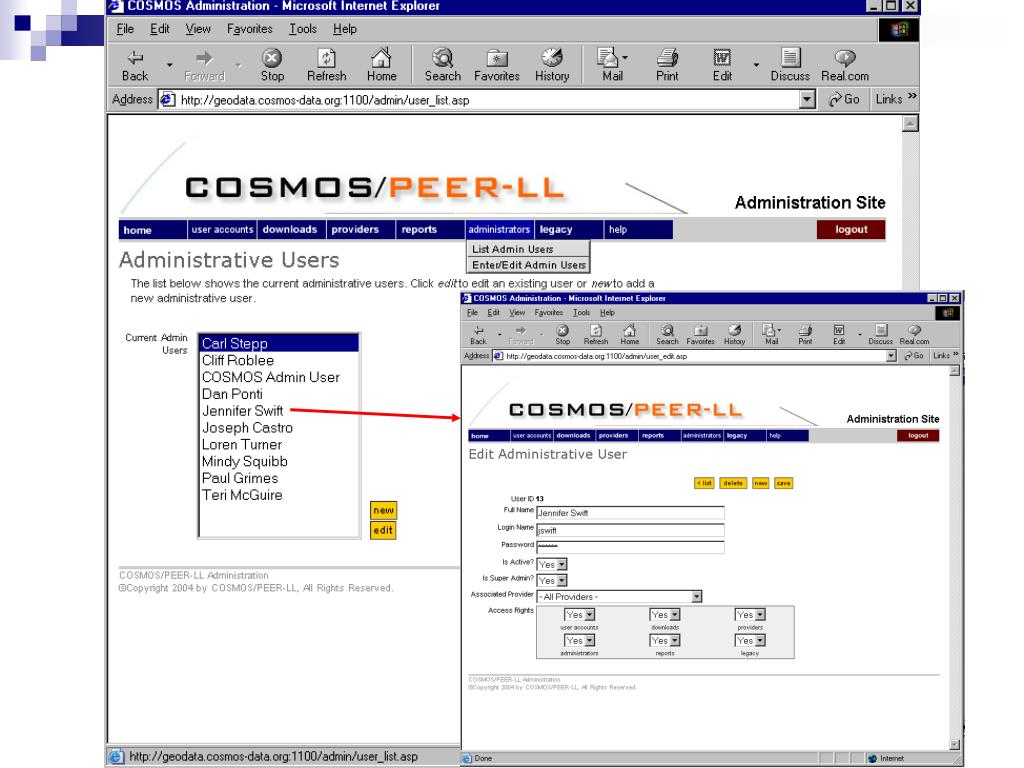Click Edit icon in main browser toolbar
Screen dimensions: 1024x768
[x=722, y=65]
